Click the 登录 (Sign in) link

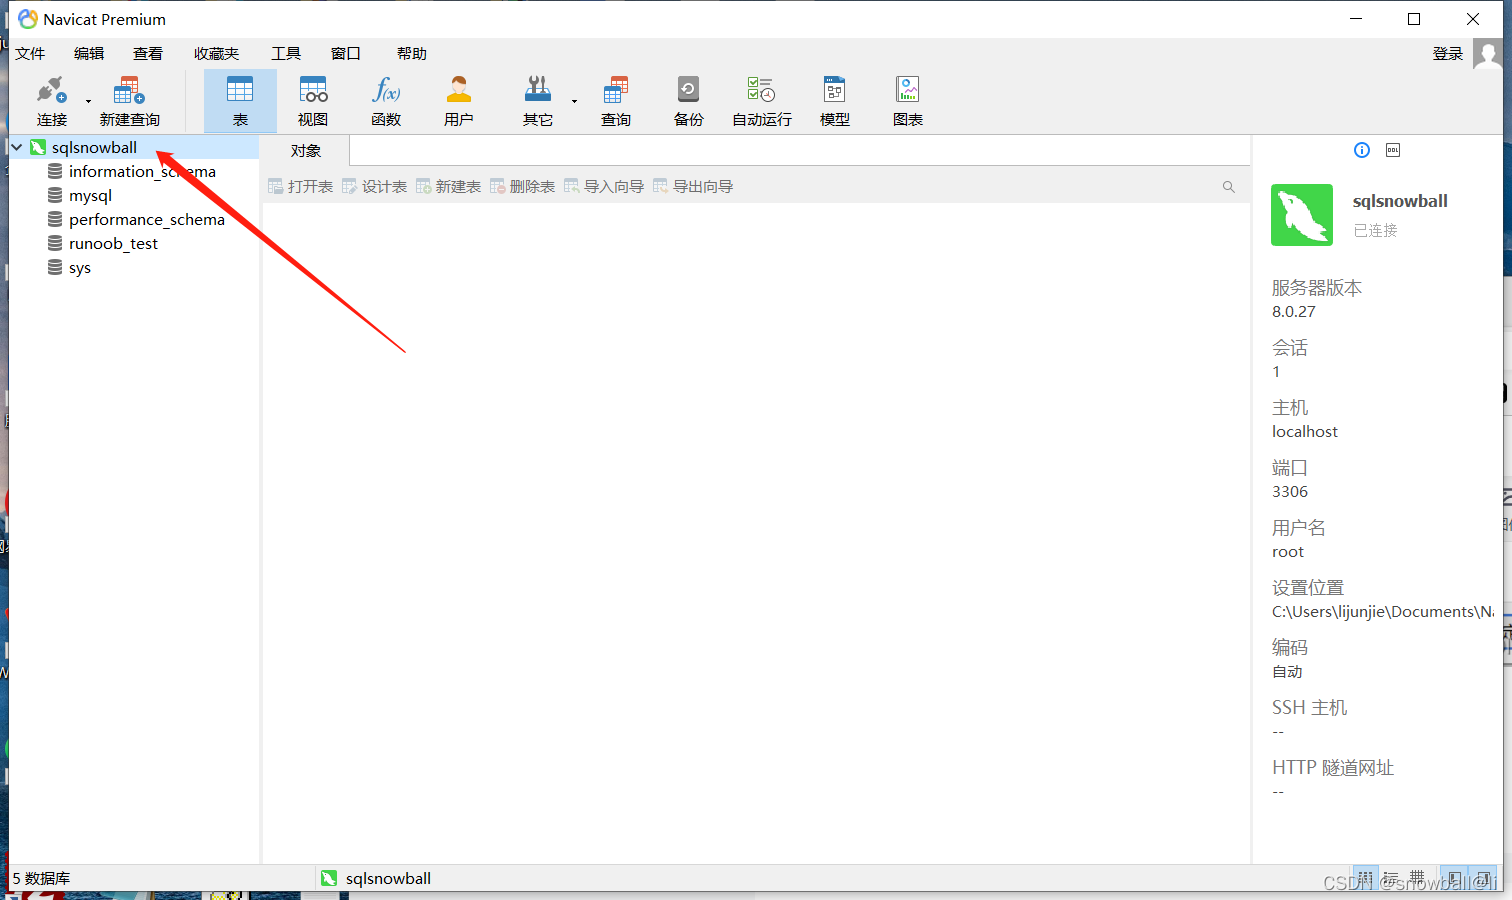coord(1448,54)
